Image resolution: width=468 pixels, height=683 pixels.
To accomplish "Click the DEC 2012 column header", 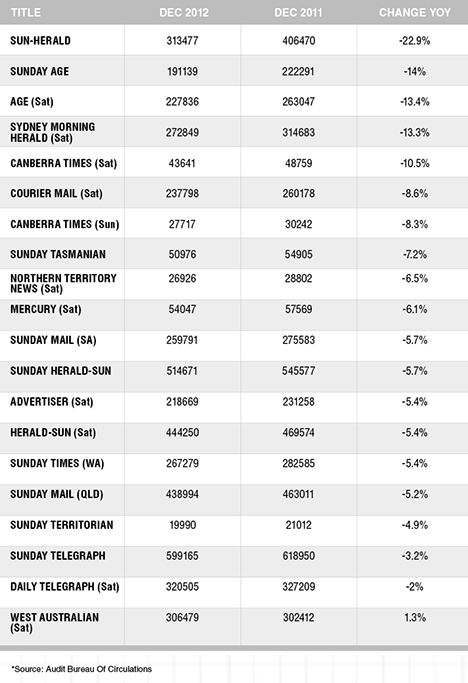I will 184,12.
